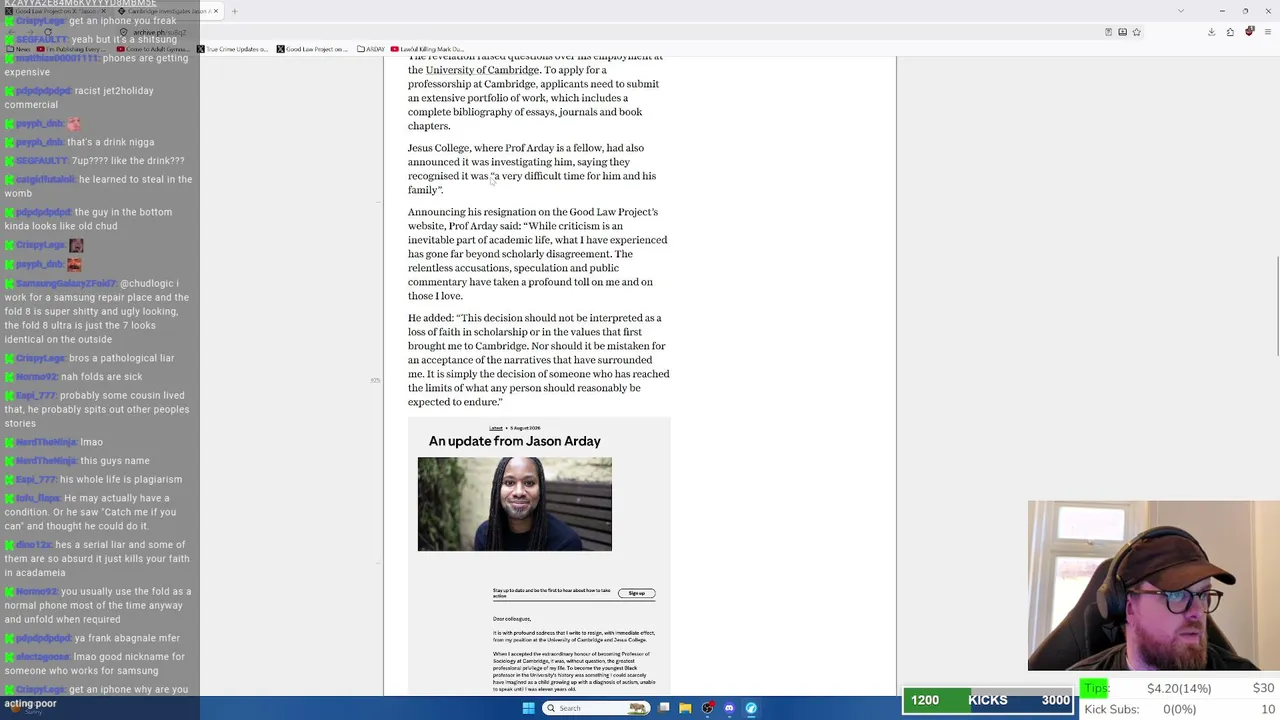
Task: Open the blue browser icon in taskbar
Action: 751,708
